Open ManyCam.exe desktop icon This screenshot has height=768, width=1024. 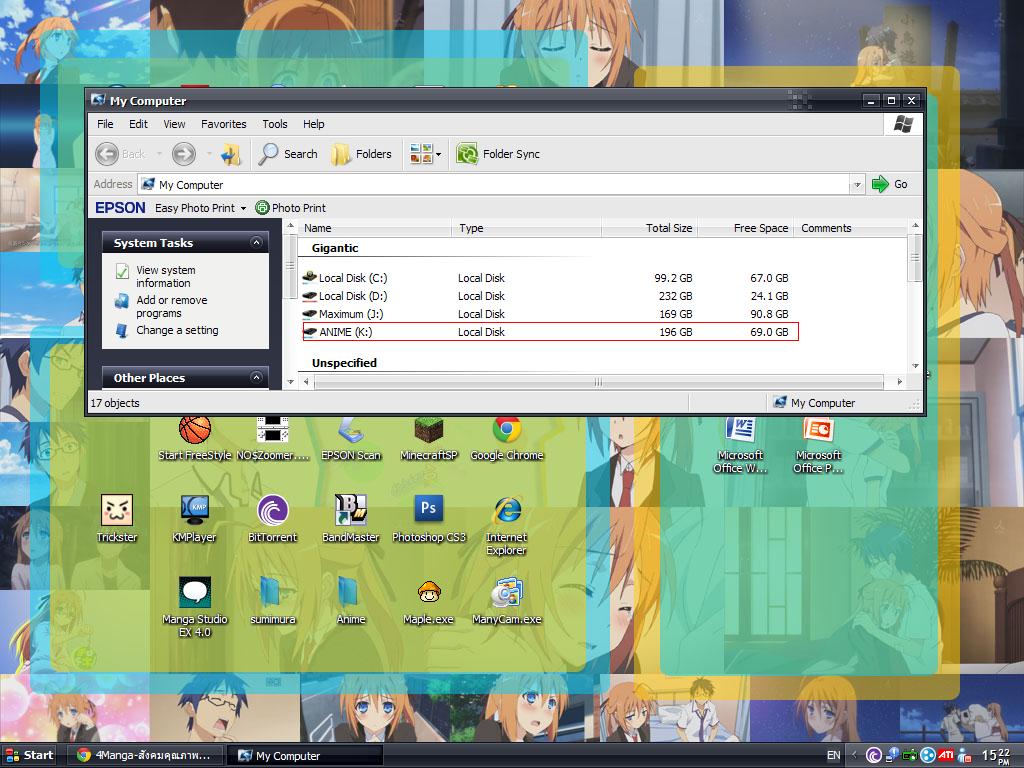tap(507, 600)
